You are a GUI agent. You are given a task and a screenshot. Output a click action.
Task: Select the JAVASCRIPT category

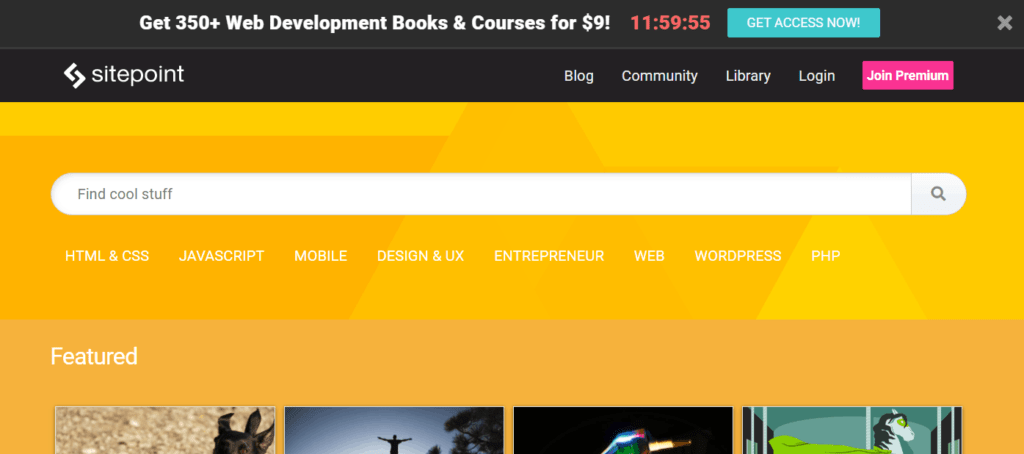point(221,256)
